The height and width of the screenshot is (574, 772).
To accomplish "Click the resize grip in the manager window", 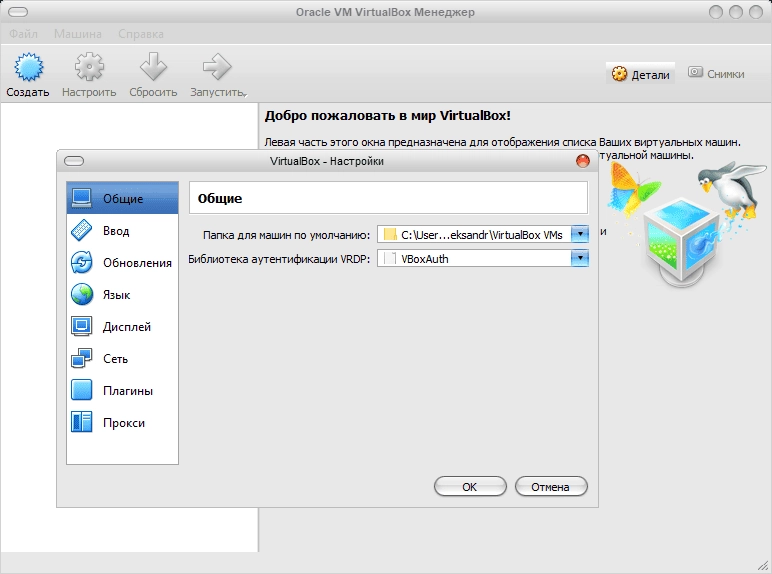I will (x=763, y=566).
